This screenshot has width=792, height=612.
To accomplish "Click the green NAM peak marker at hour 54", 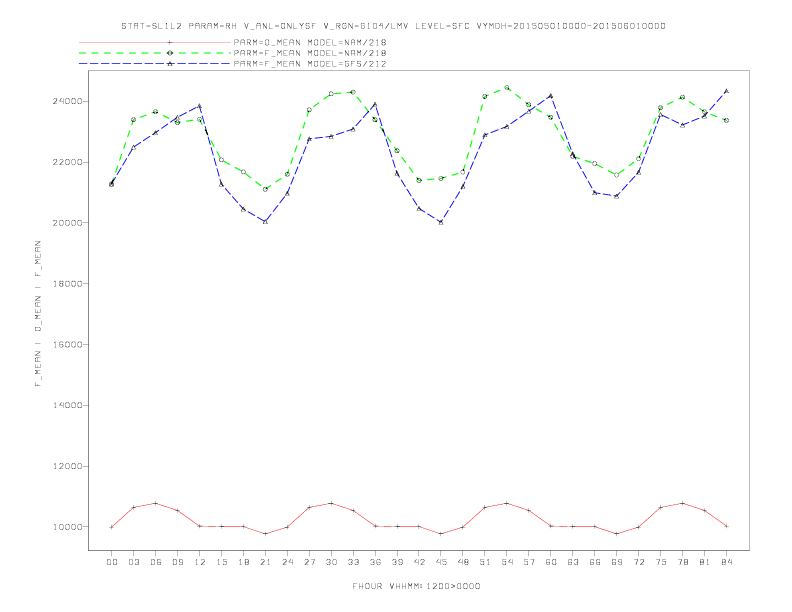I will (507, 87).
